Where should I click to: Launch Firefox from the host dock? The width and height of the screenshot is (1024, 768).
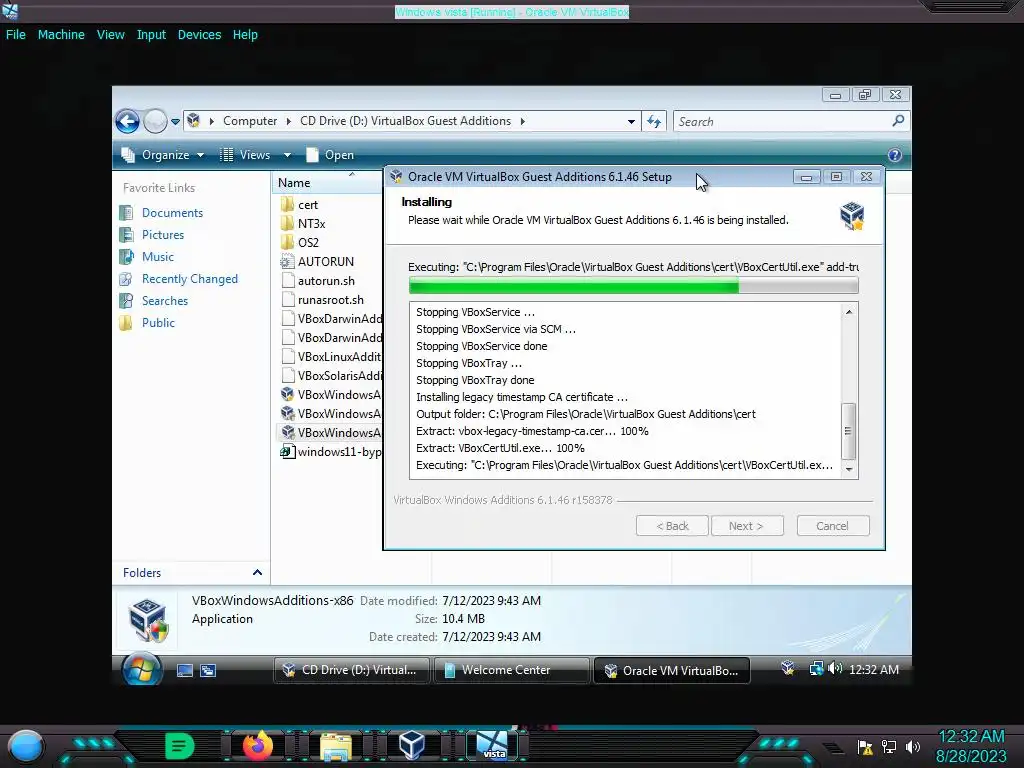pos(257,745)
